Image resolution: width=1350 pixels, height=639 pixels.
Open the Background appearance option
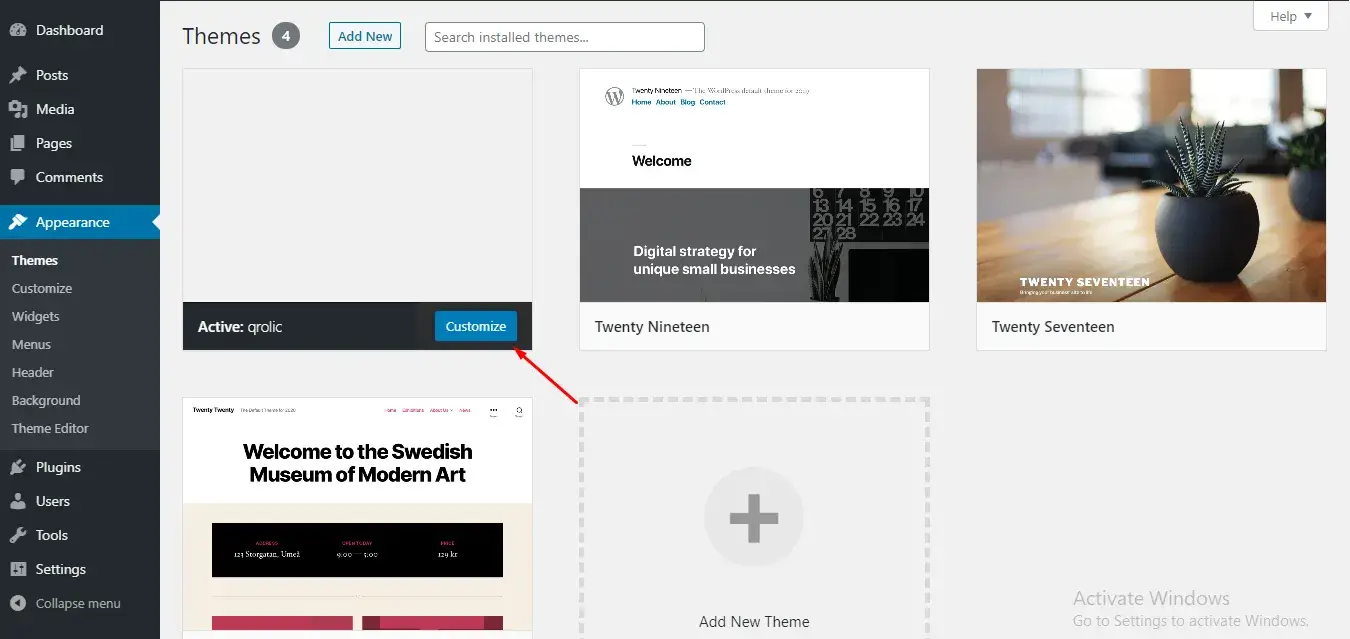tap(46, 400)
